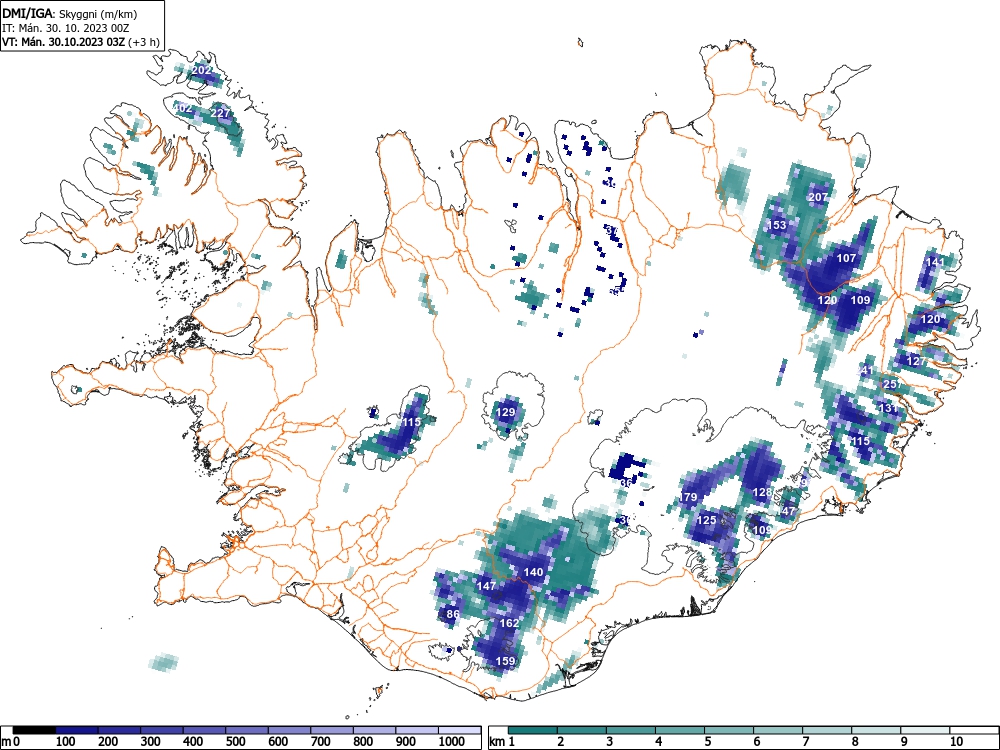The width and height of the screenshot is (1000, 750).
Task: Select the '140' visibility value
Action: tap(533, 572)
